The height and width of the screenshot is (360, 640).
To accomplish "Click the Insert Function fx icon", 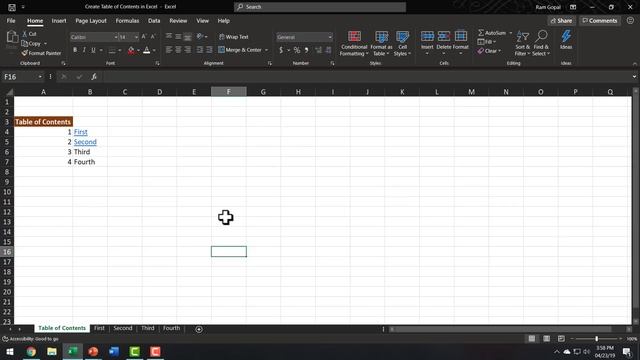I will coord(94,77).
